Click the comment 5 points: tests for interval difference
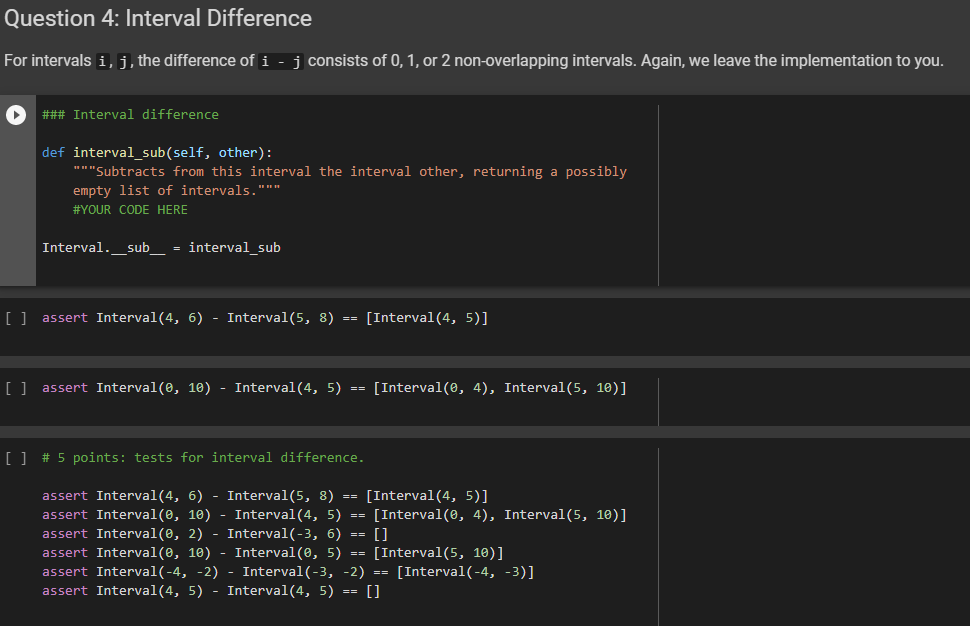This screenshot has height=626, width=970. tap(200, 457)
